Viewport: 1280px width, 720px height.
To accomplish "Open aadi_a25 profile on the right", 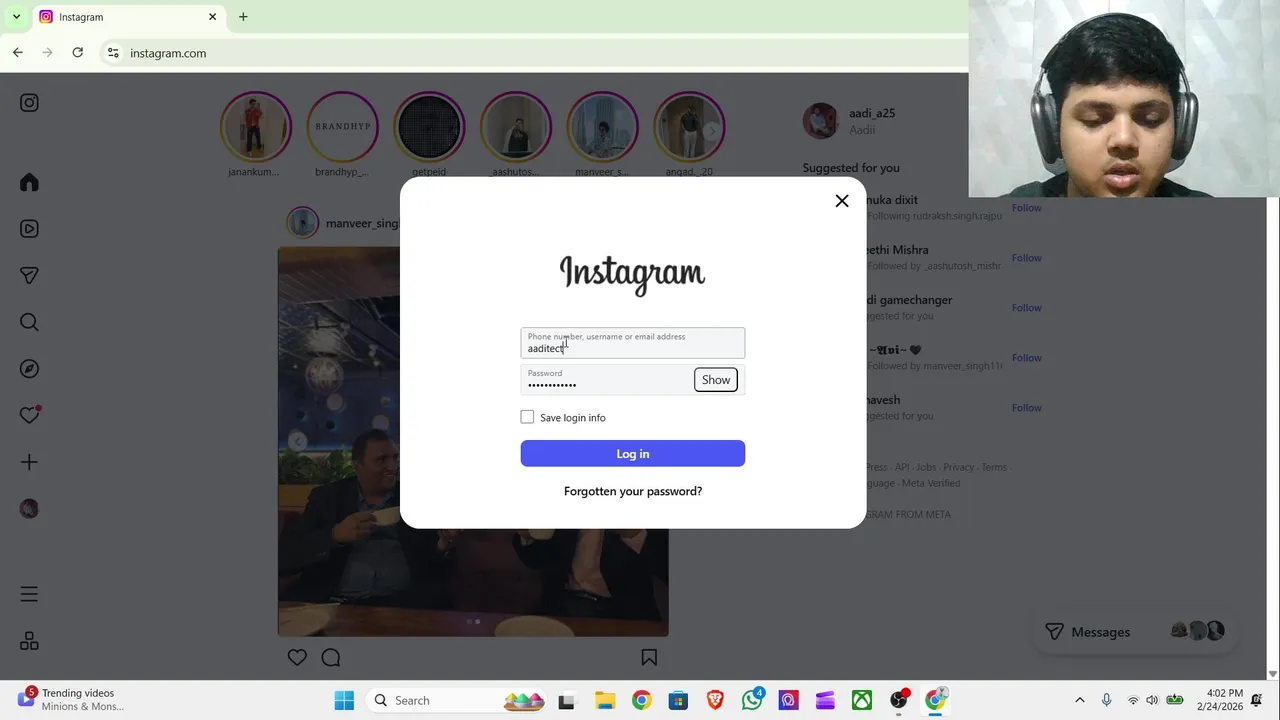I will 872,113.
